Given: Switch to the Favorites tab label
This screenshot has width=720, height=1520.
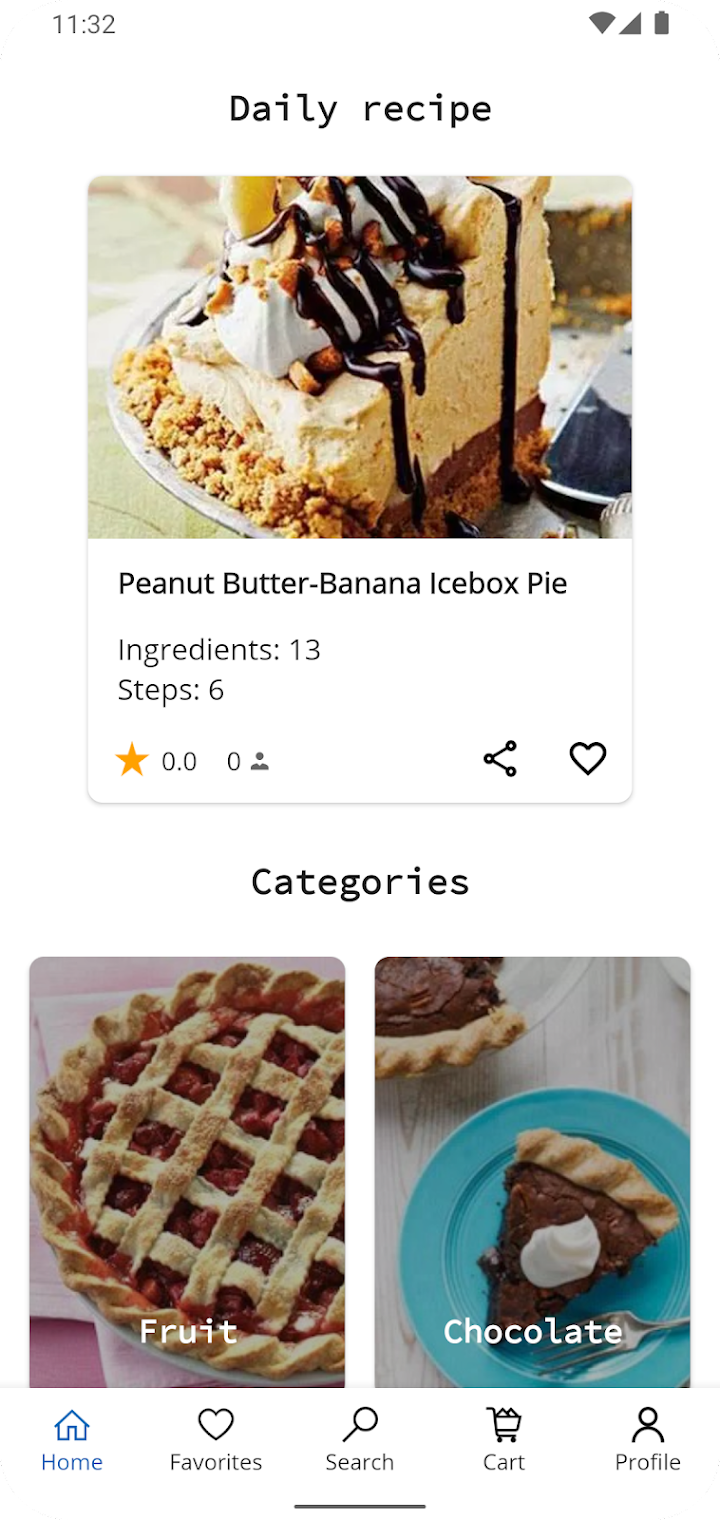Looking at the screenshot, I should pyautogui.click(x=216, y=1462).
